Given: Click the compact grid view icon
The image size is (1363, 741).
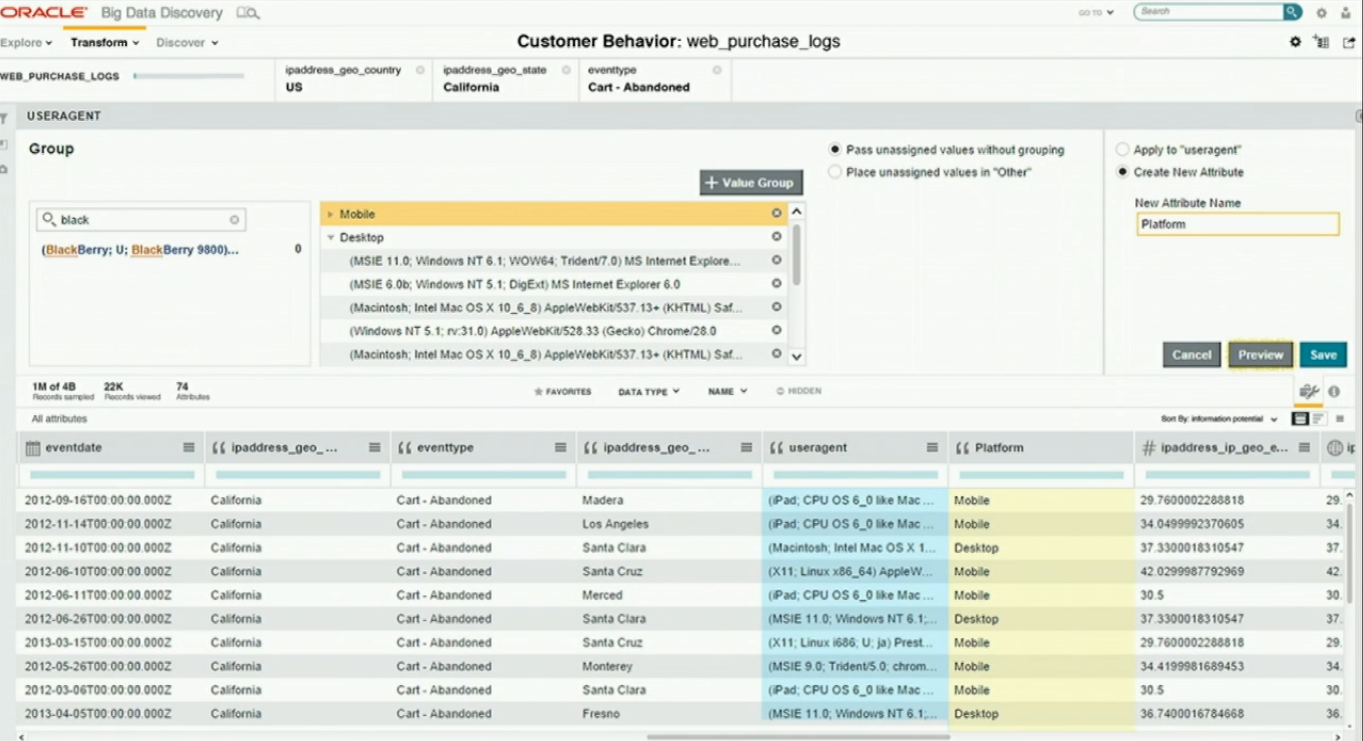Looking at the screenshot, I should (1340, 419).
